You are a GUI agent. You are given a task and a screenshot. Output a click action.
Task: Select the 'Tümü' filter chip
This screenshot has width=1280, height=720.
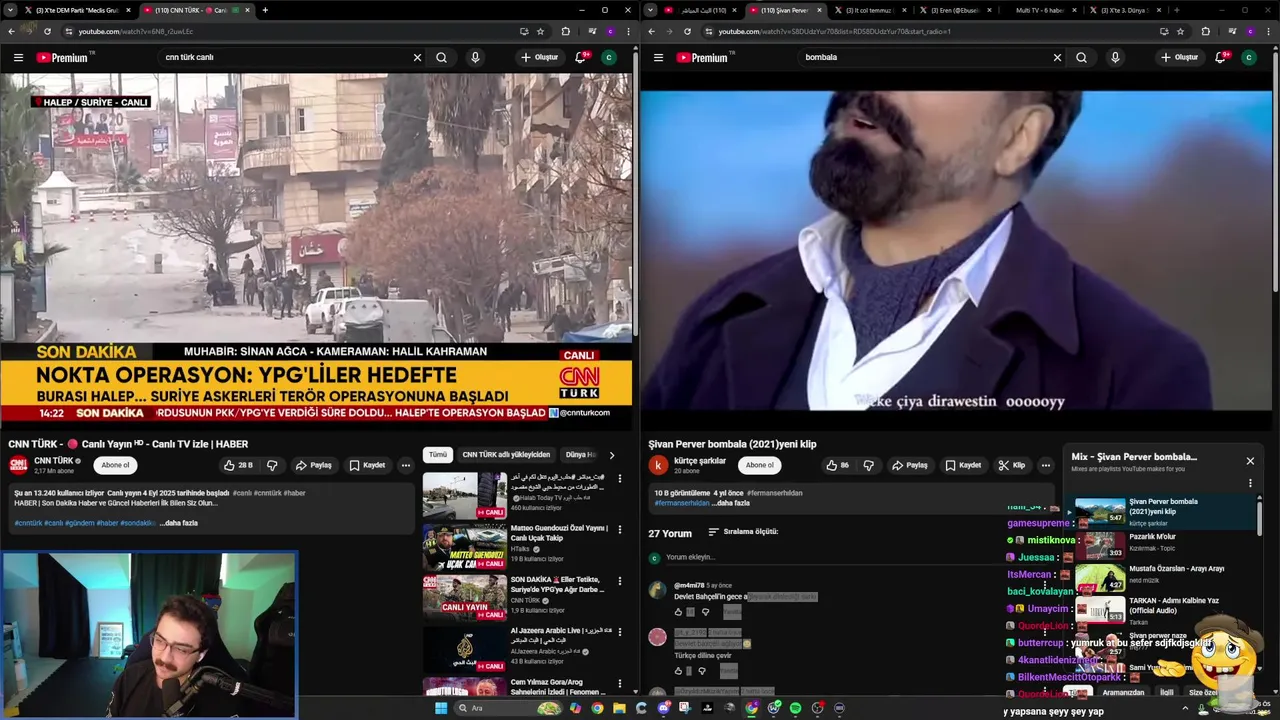click(x=438, y=455)
